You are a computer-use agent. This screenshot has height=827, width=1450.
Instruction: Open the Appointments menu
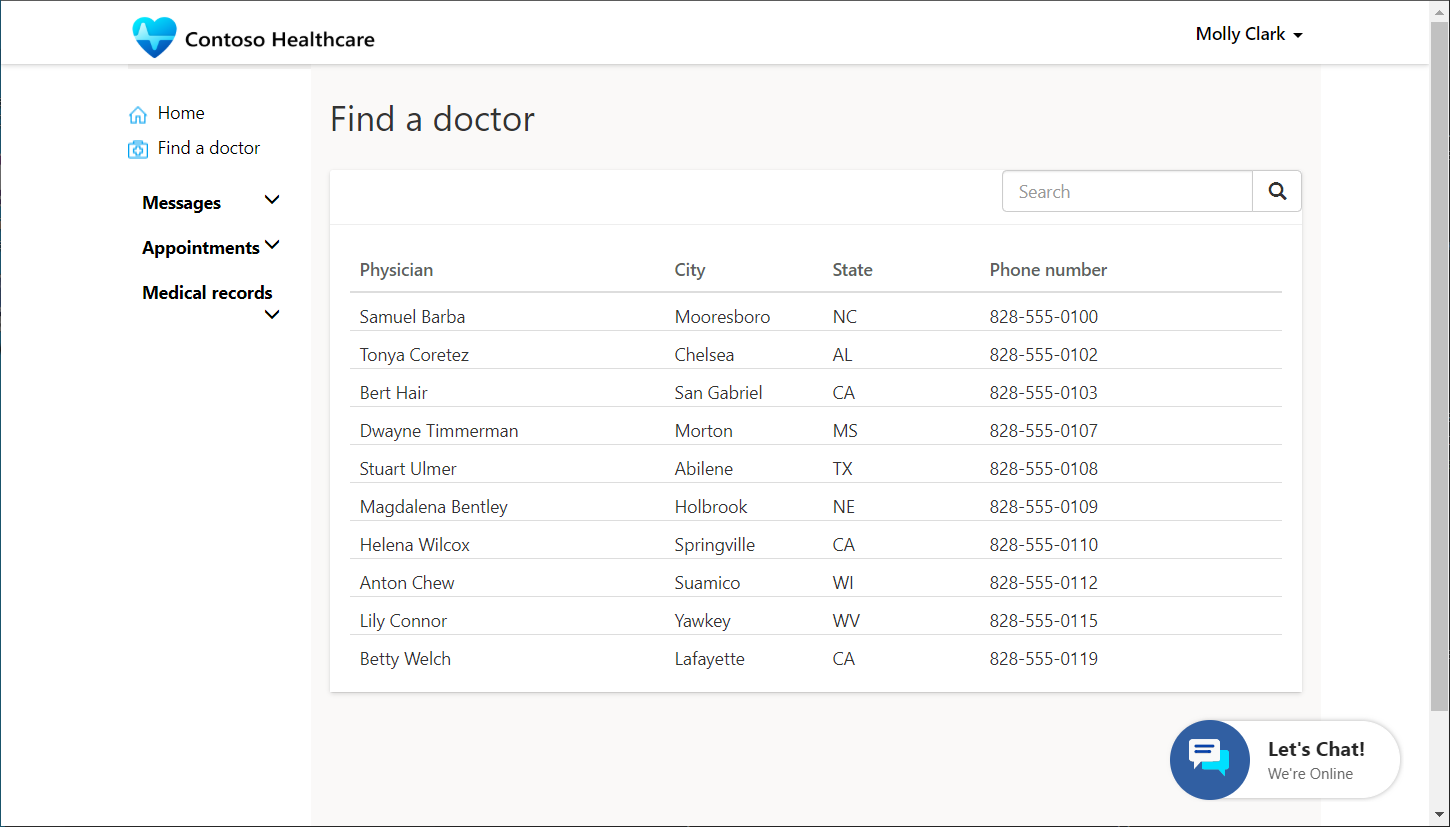(201, 248)
